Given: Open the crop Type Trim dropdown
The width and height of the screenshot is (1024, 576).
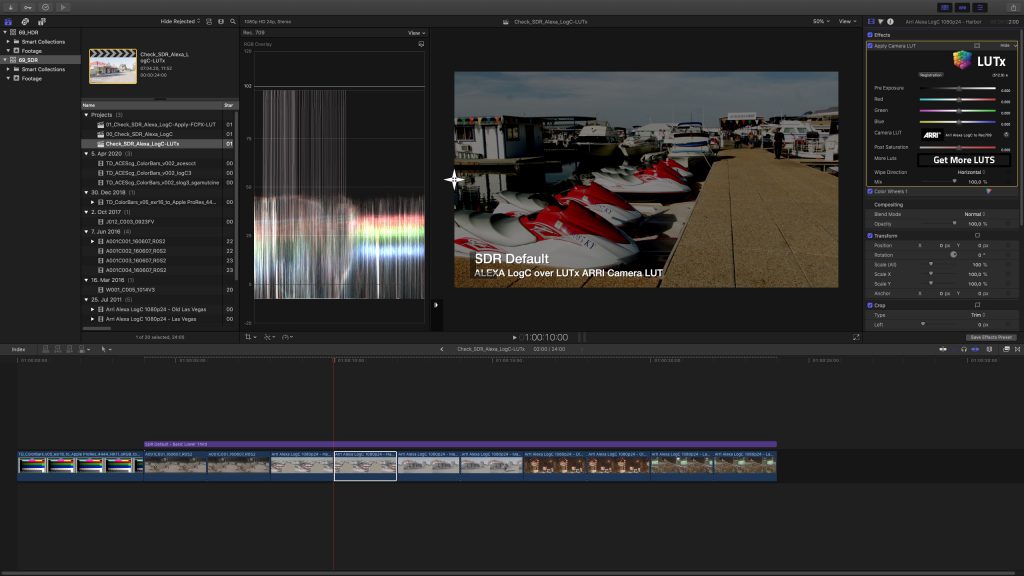Looking at the screenshot, I should pos(978,315).
